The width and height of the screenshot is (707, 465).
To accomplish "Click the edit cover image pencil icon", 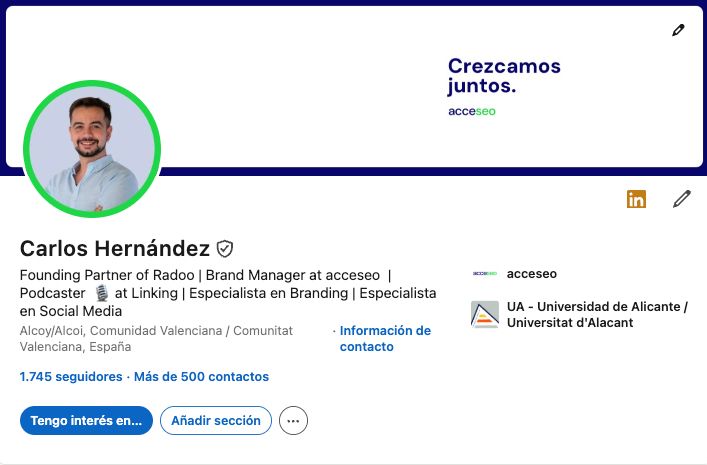I will [x=679, y=30].
